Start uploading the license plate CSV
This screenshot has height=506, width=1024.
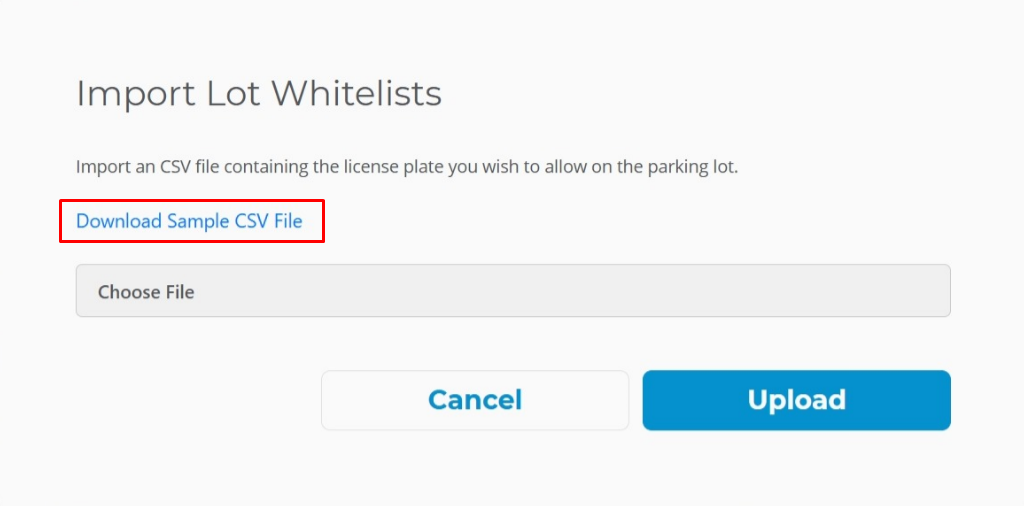pyautogui.click(x=796, y=400)
